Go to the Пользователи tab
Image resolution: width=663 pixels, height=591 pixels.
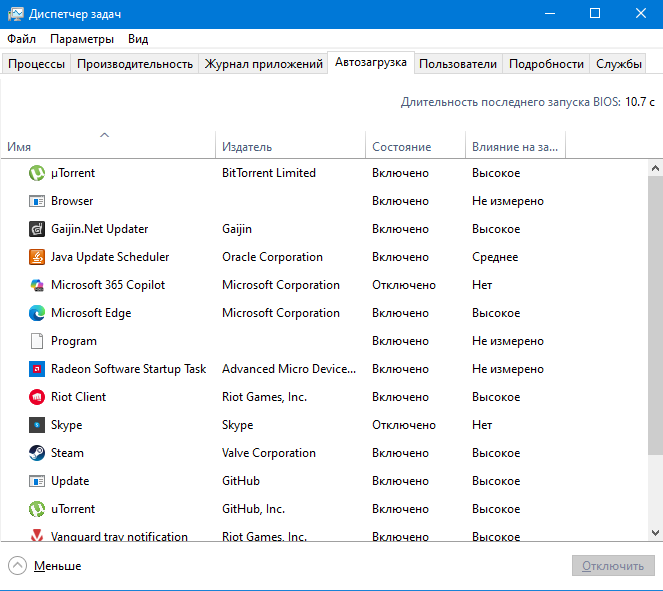[458, 64]
